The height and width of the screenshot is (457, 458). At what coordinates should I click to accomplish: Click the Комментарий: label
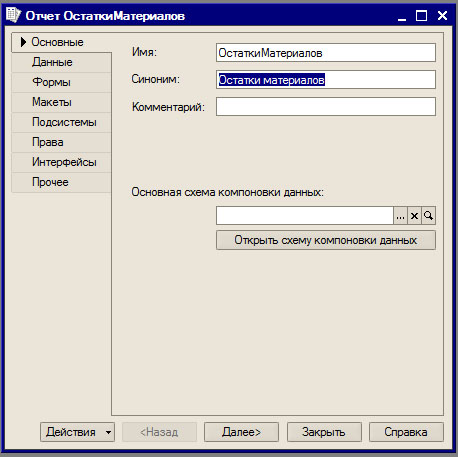click(168, 107)
